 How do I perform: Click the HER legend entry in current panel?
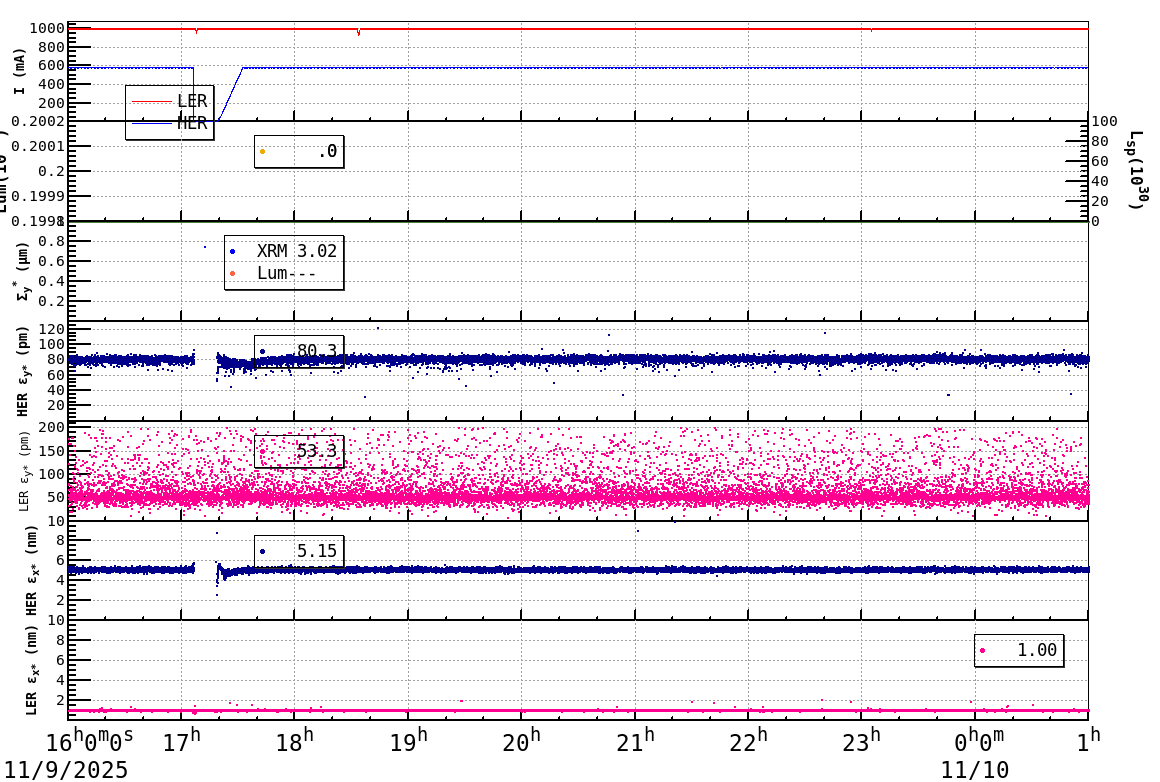tap(169, 124)
